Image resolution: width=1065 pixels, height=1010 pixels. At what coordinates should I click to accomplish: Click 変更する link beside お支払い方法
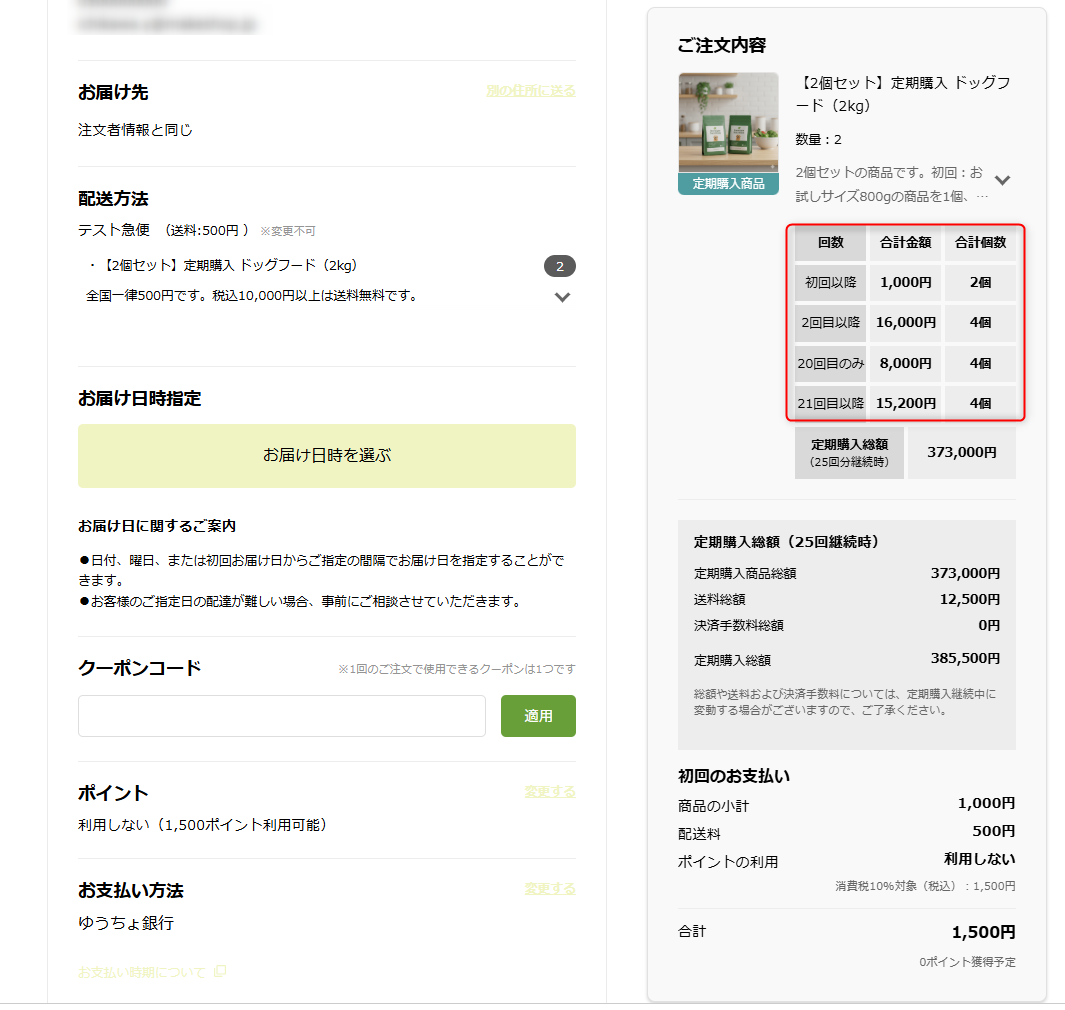click(x=550, y=889)
